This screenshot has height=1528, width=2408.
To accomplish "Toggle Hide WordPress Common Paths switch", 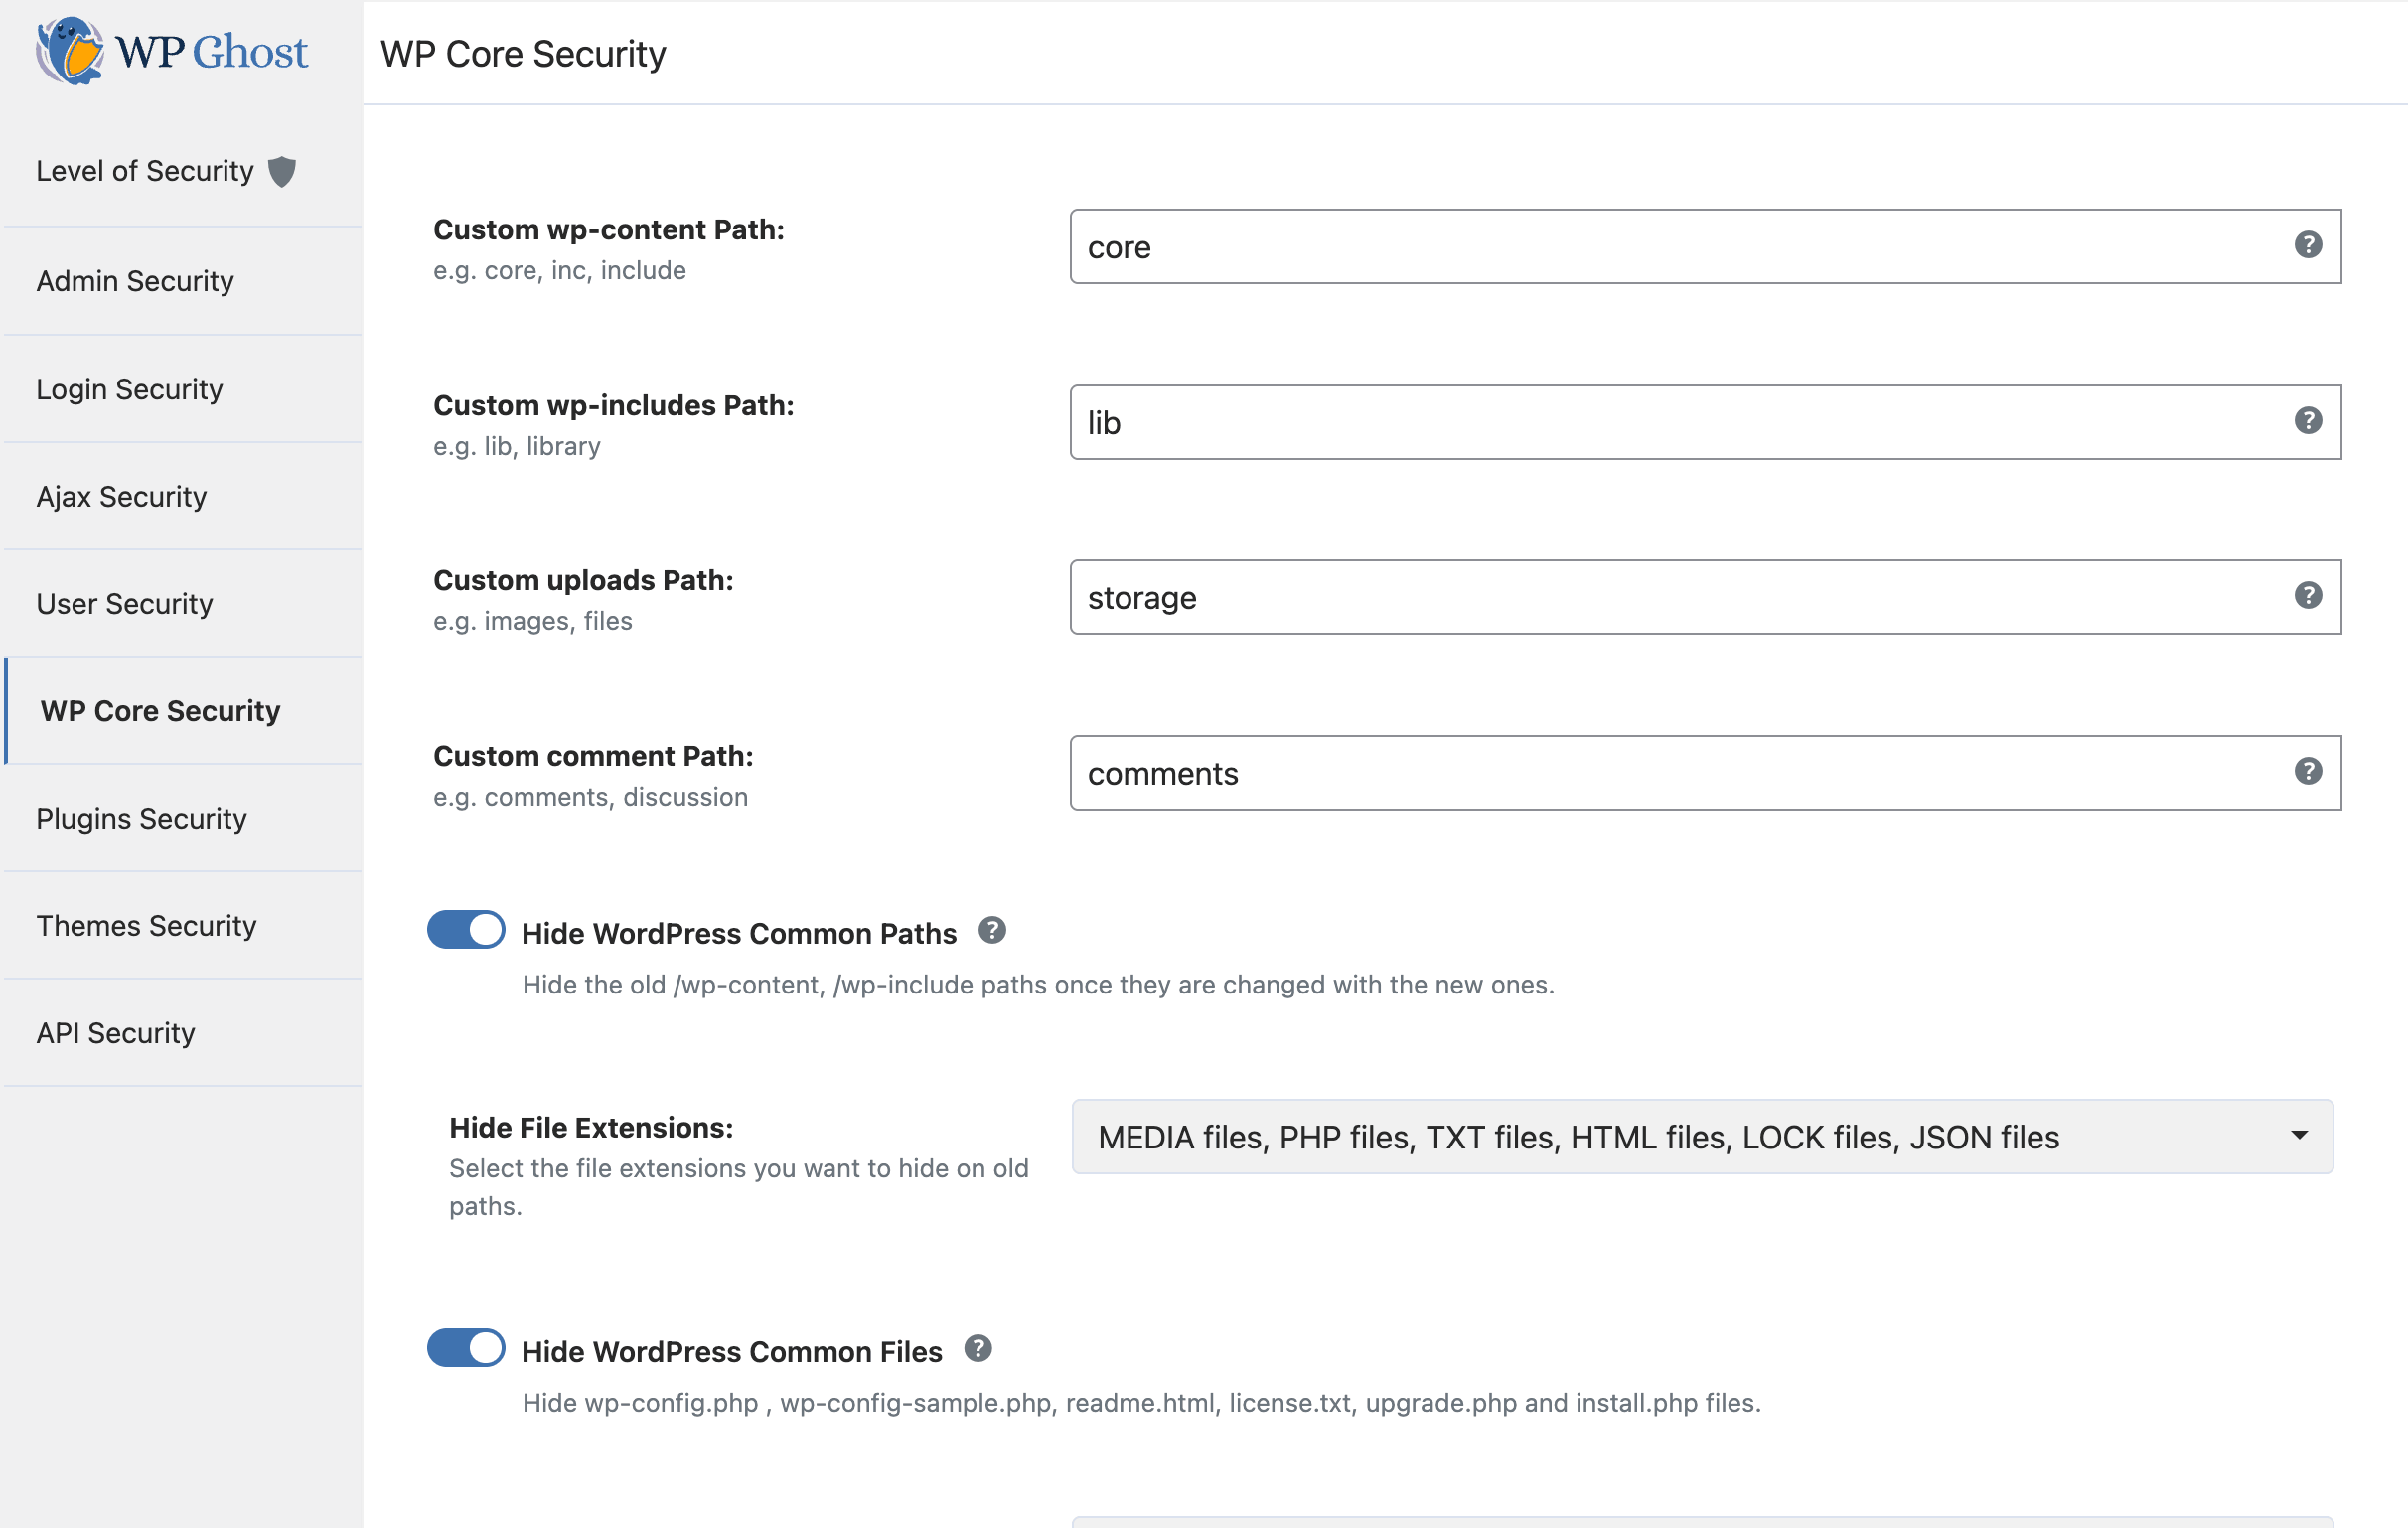I will point(466,930).
